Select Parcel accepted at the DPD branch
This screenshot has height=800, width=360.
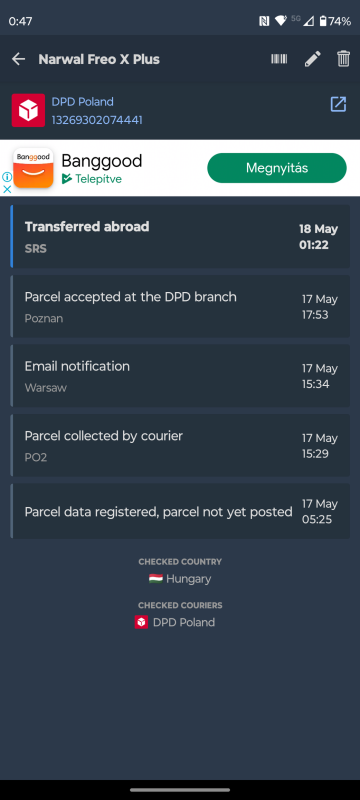click(180, 306)
